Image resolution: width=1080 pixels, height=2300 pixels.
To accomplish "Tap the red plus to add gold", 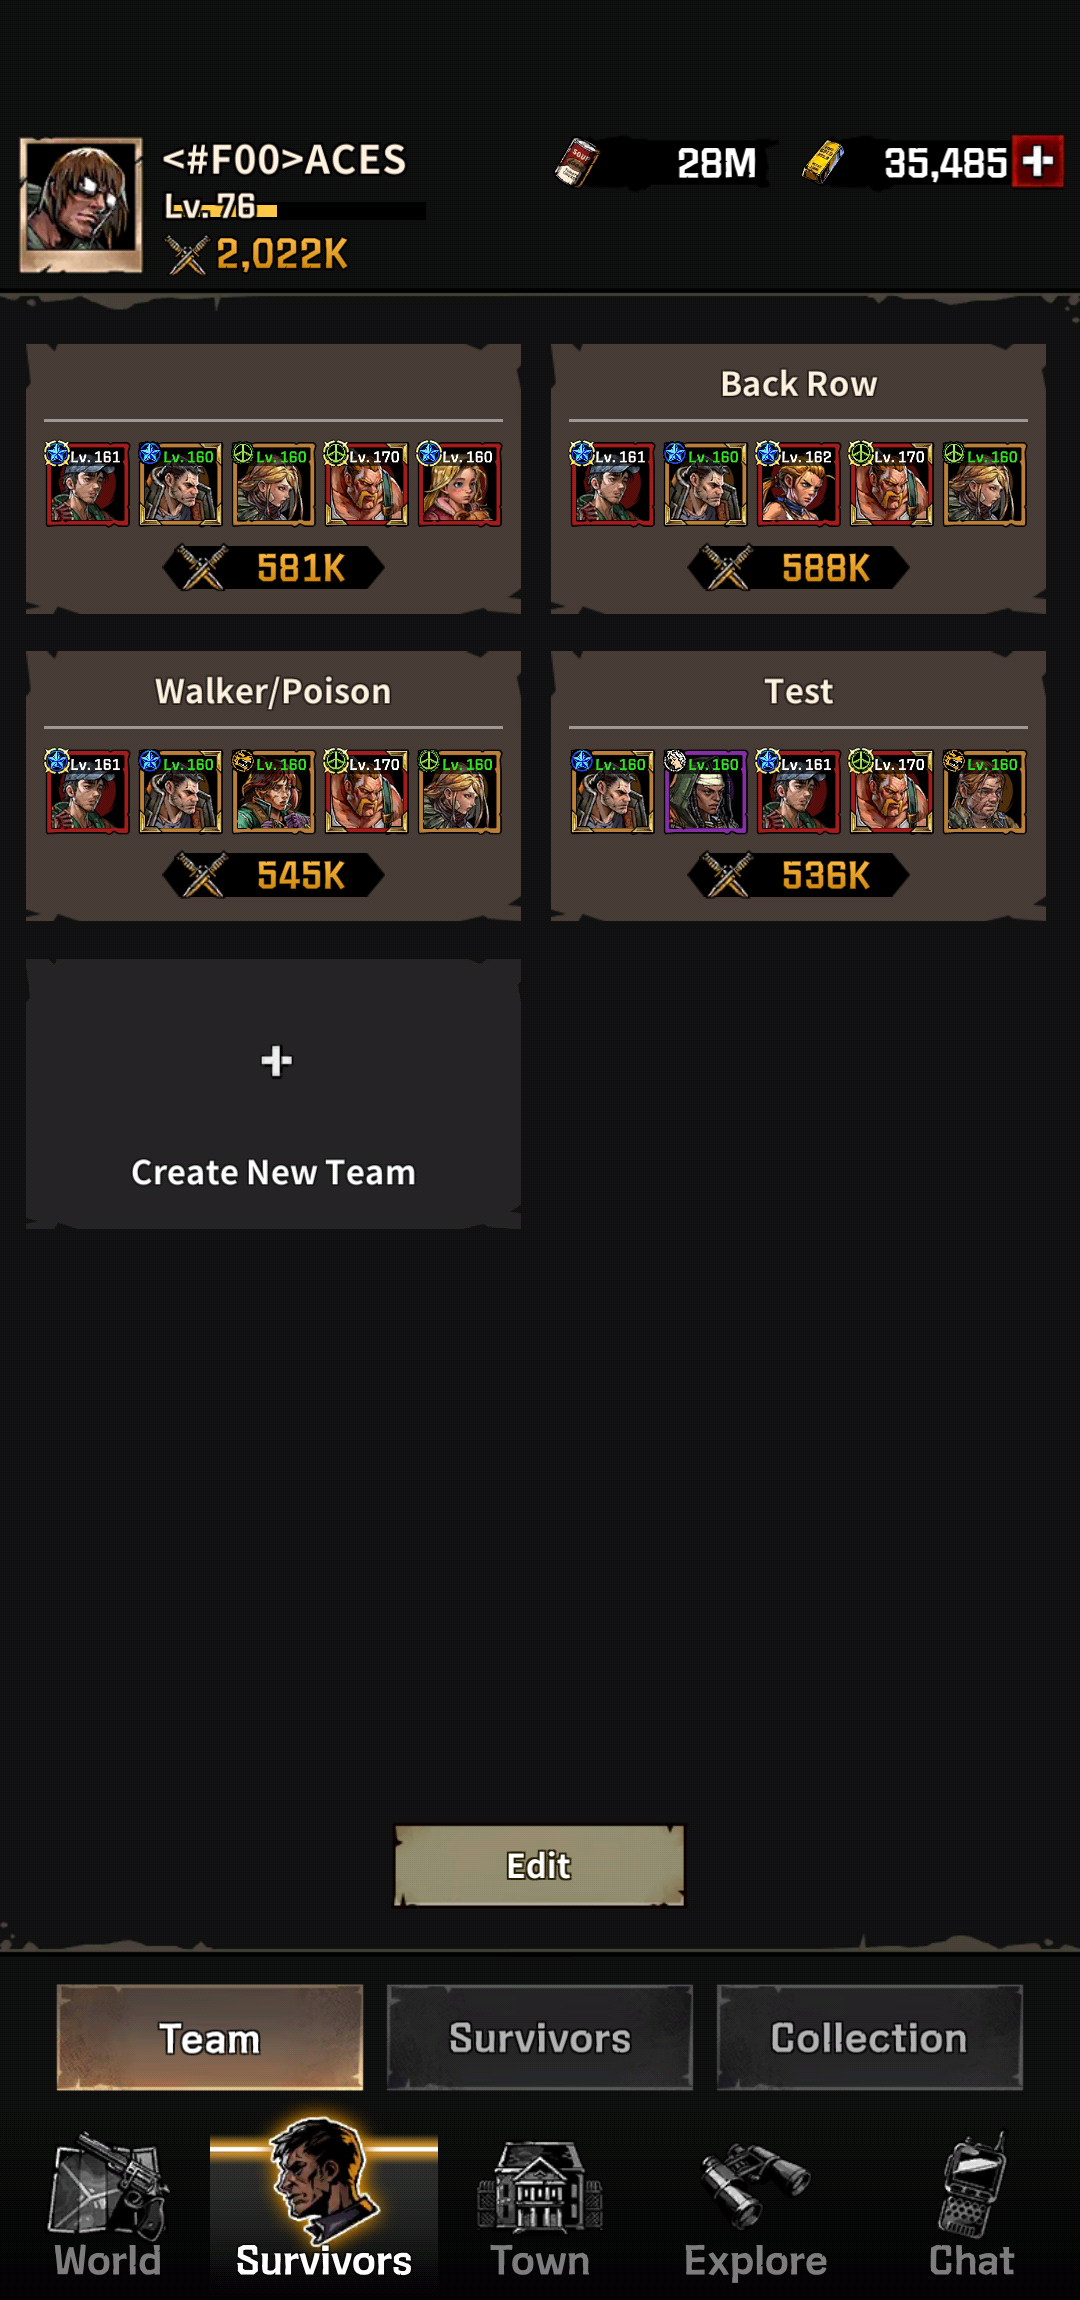I will click(1037, 161).
